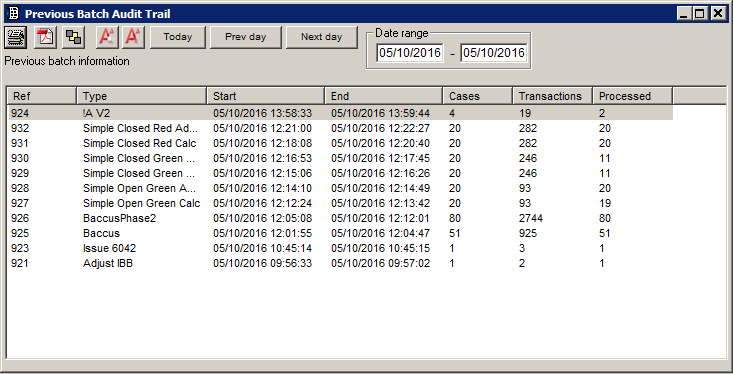Edit the date range start field

click(x=410, y=53)
